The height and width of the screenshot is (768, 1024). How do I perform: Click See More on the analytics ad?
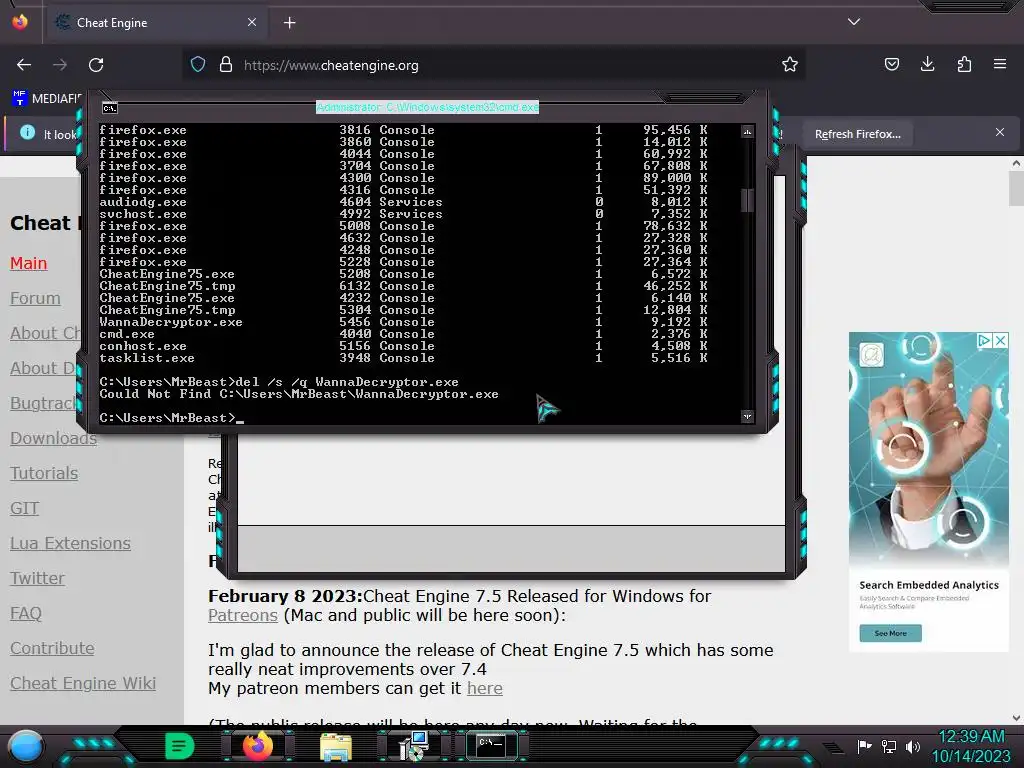(x=890, y=633)
